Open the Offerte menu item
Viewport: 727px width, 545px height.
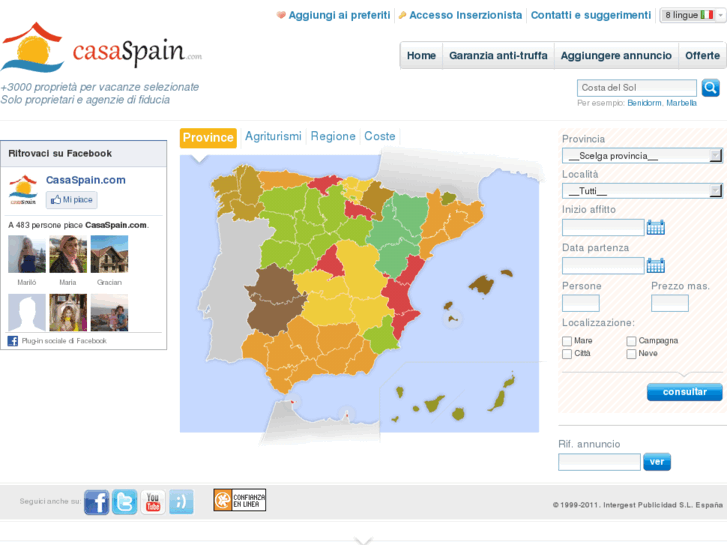(702, 56)
